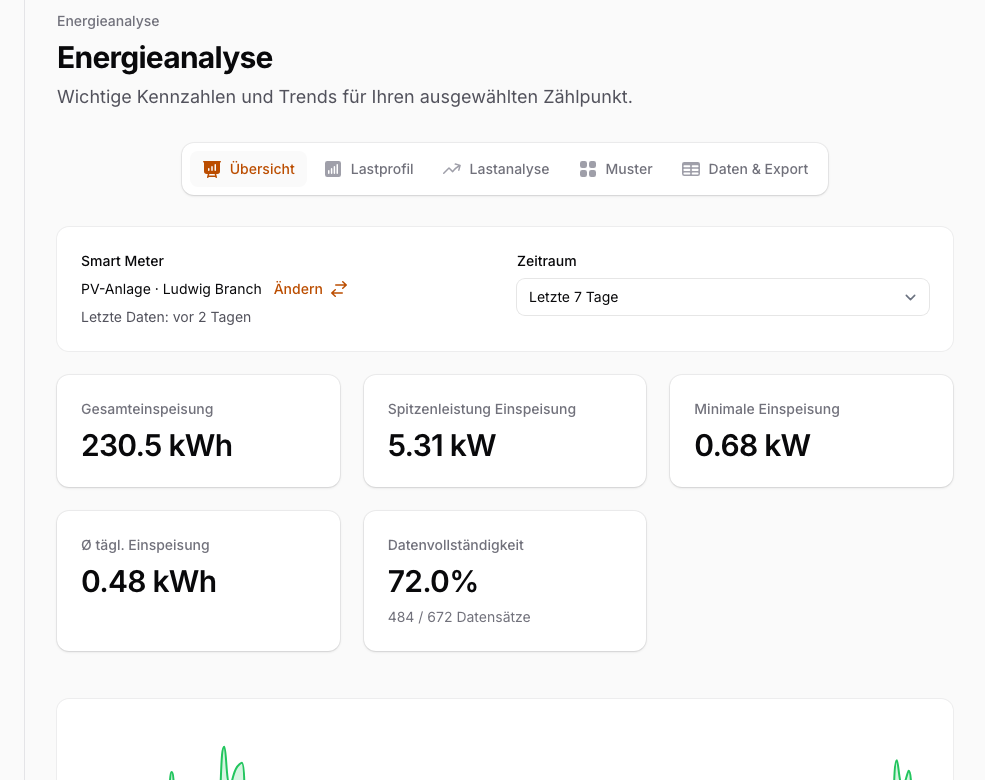This screenshot has width=985, height=780.
Task: Click the trend line icon beside Lastanalyse
Action: (451, 169)
